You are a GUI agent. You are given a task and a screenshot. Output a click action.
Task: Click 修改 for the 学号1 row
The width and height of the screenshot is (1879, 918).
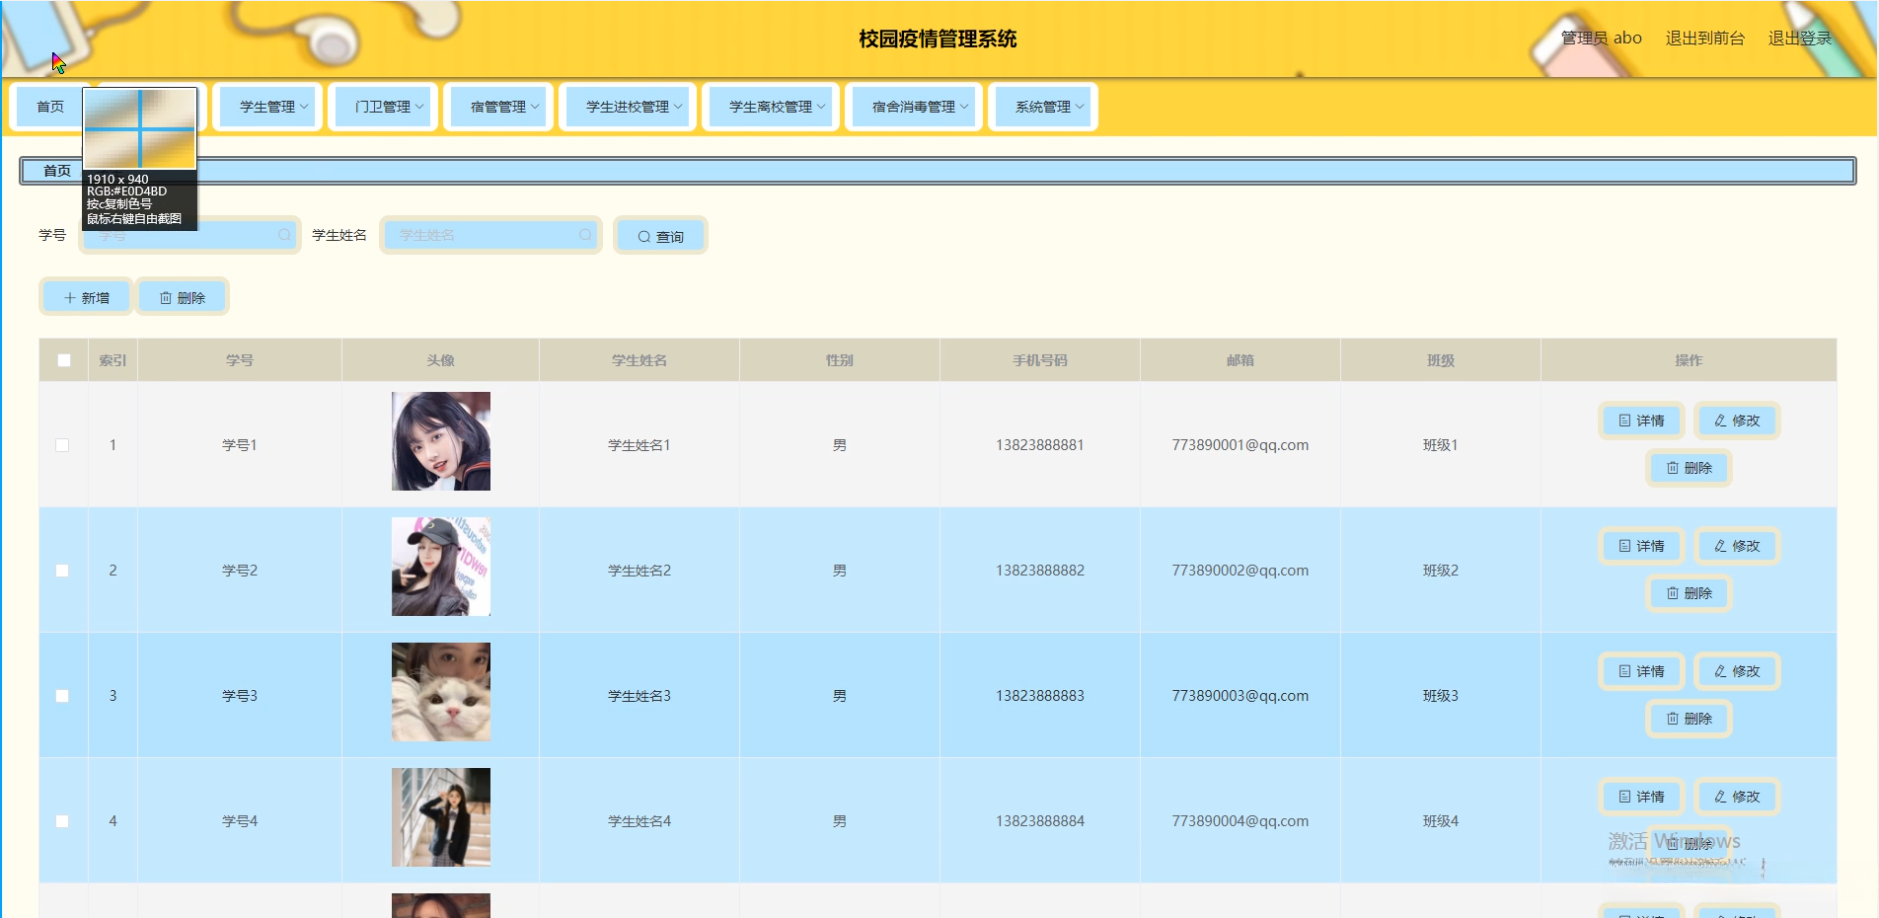click(x=1737, y=421)
